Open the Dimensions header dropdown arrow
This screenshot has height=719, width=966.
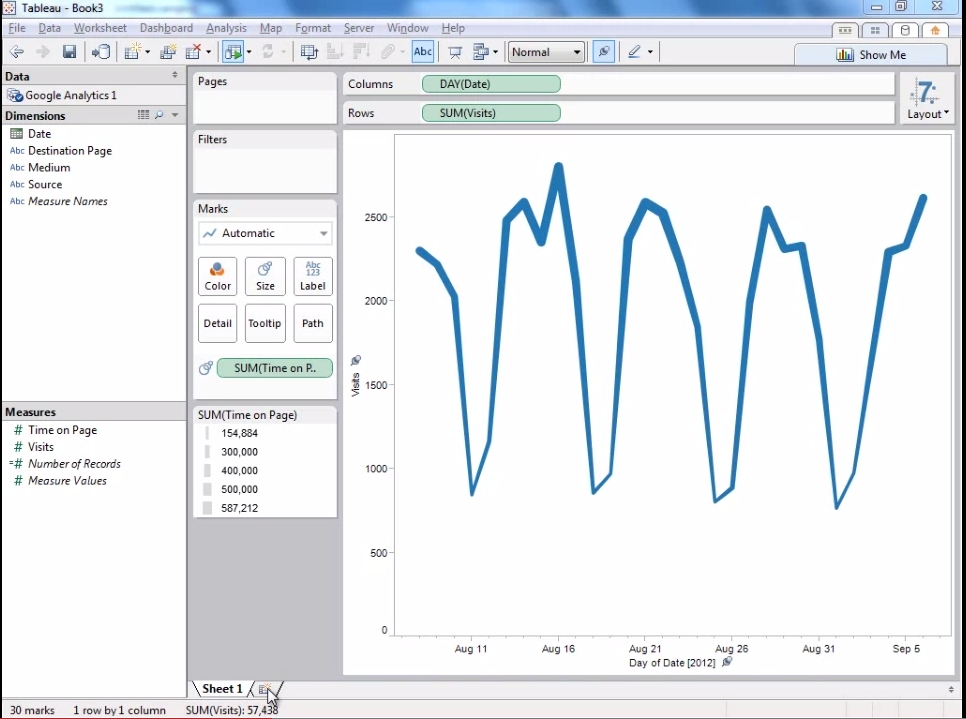coord(175,115)
